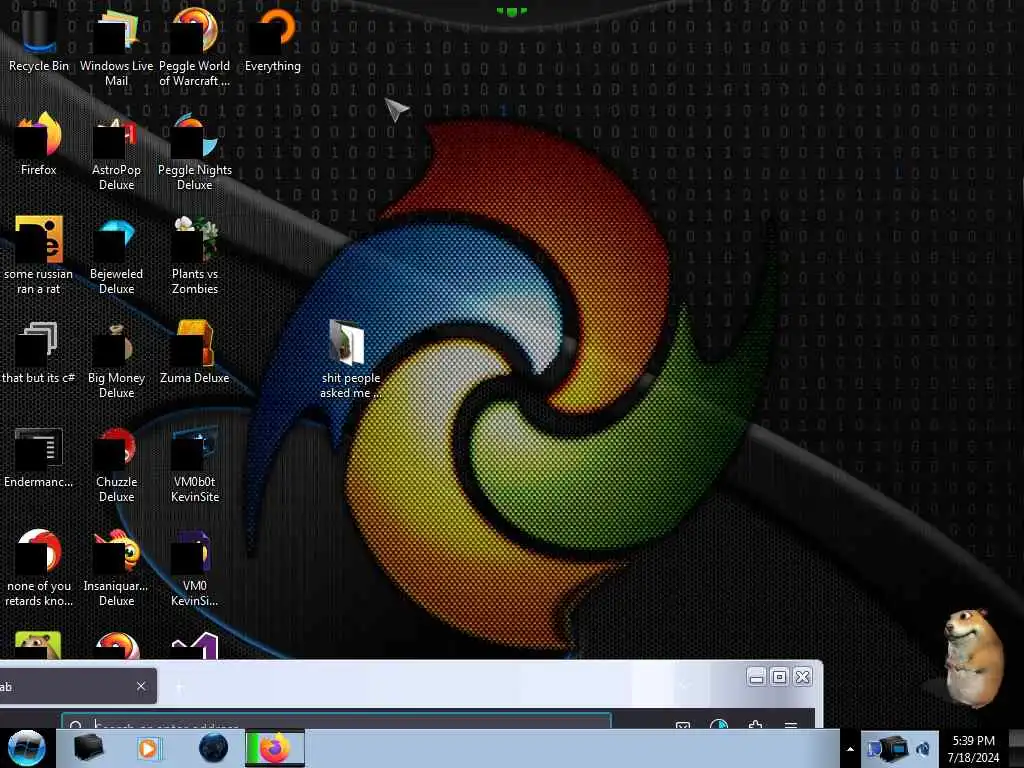Viewport: 1024px width, 768px height.
Task: Select the Endermanc... desktop icon
Action: pyautogui.click(x=39, y=458)
